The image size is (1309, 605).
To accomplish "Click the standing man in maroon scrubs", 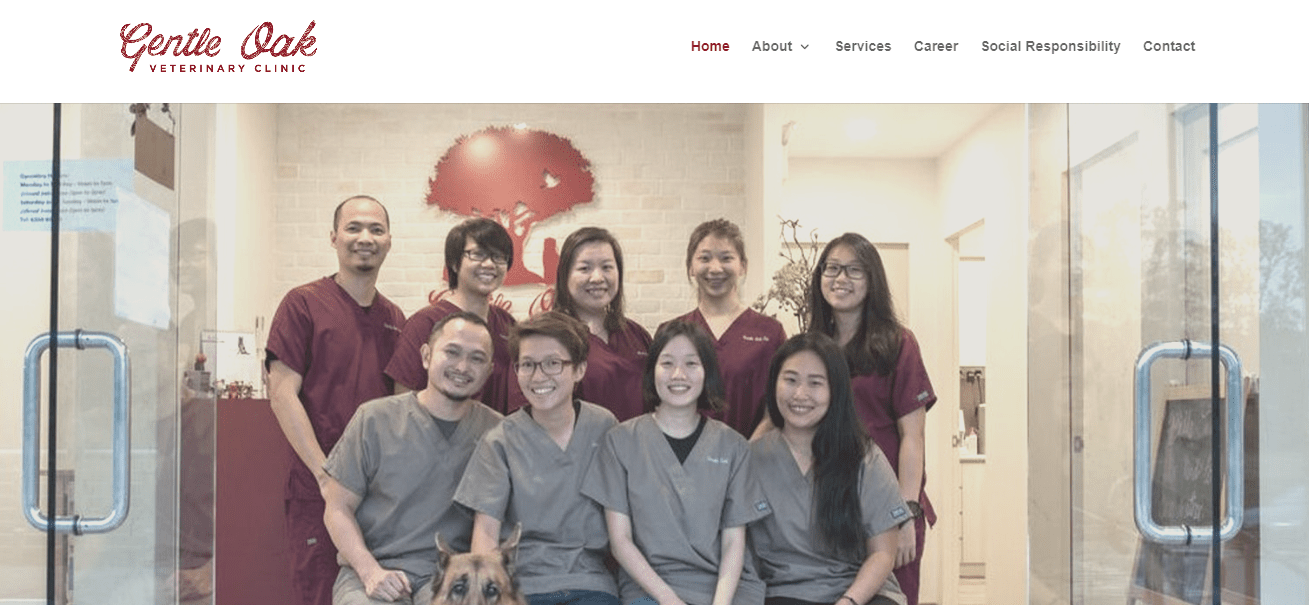I will tap(333, 390).
